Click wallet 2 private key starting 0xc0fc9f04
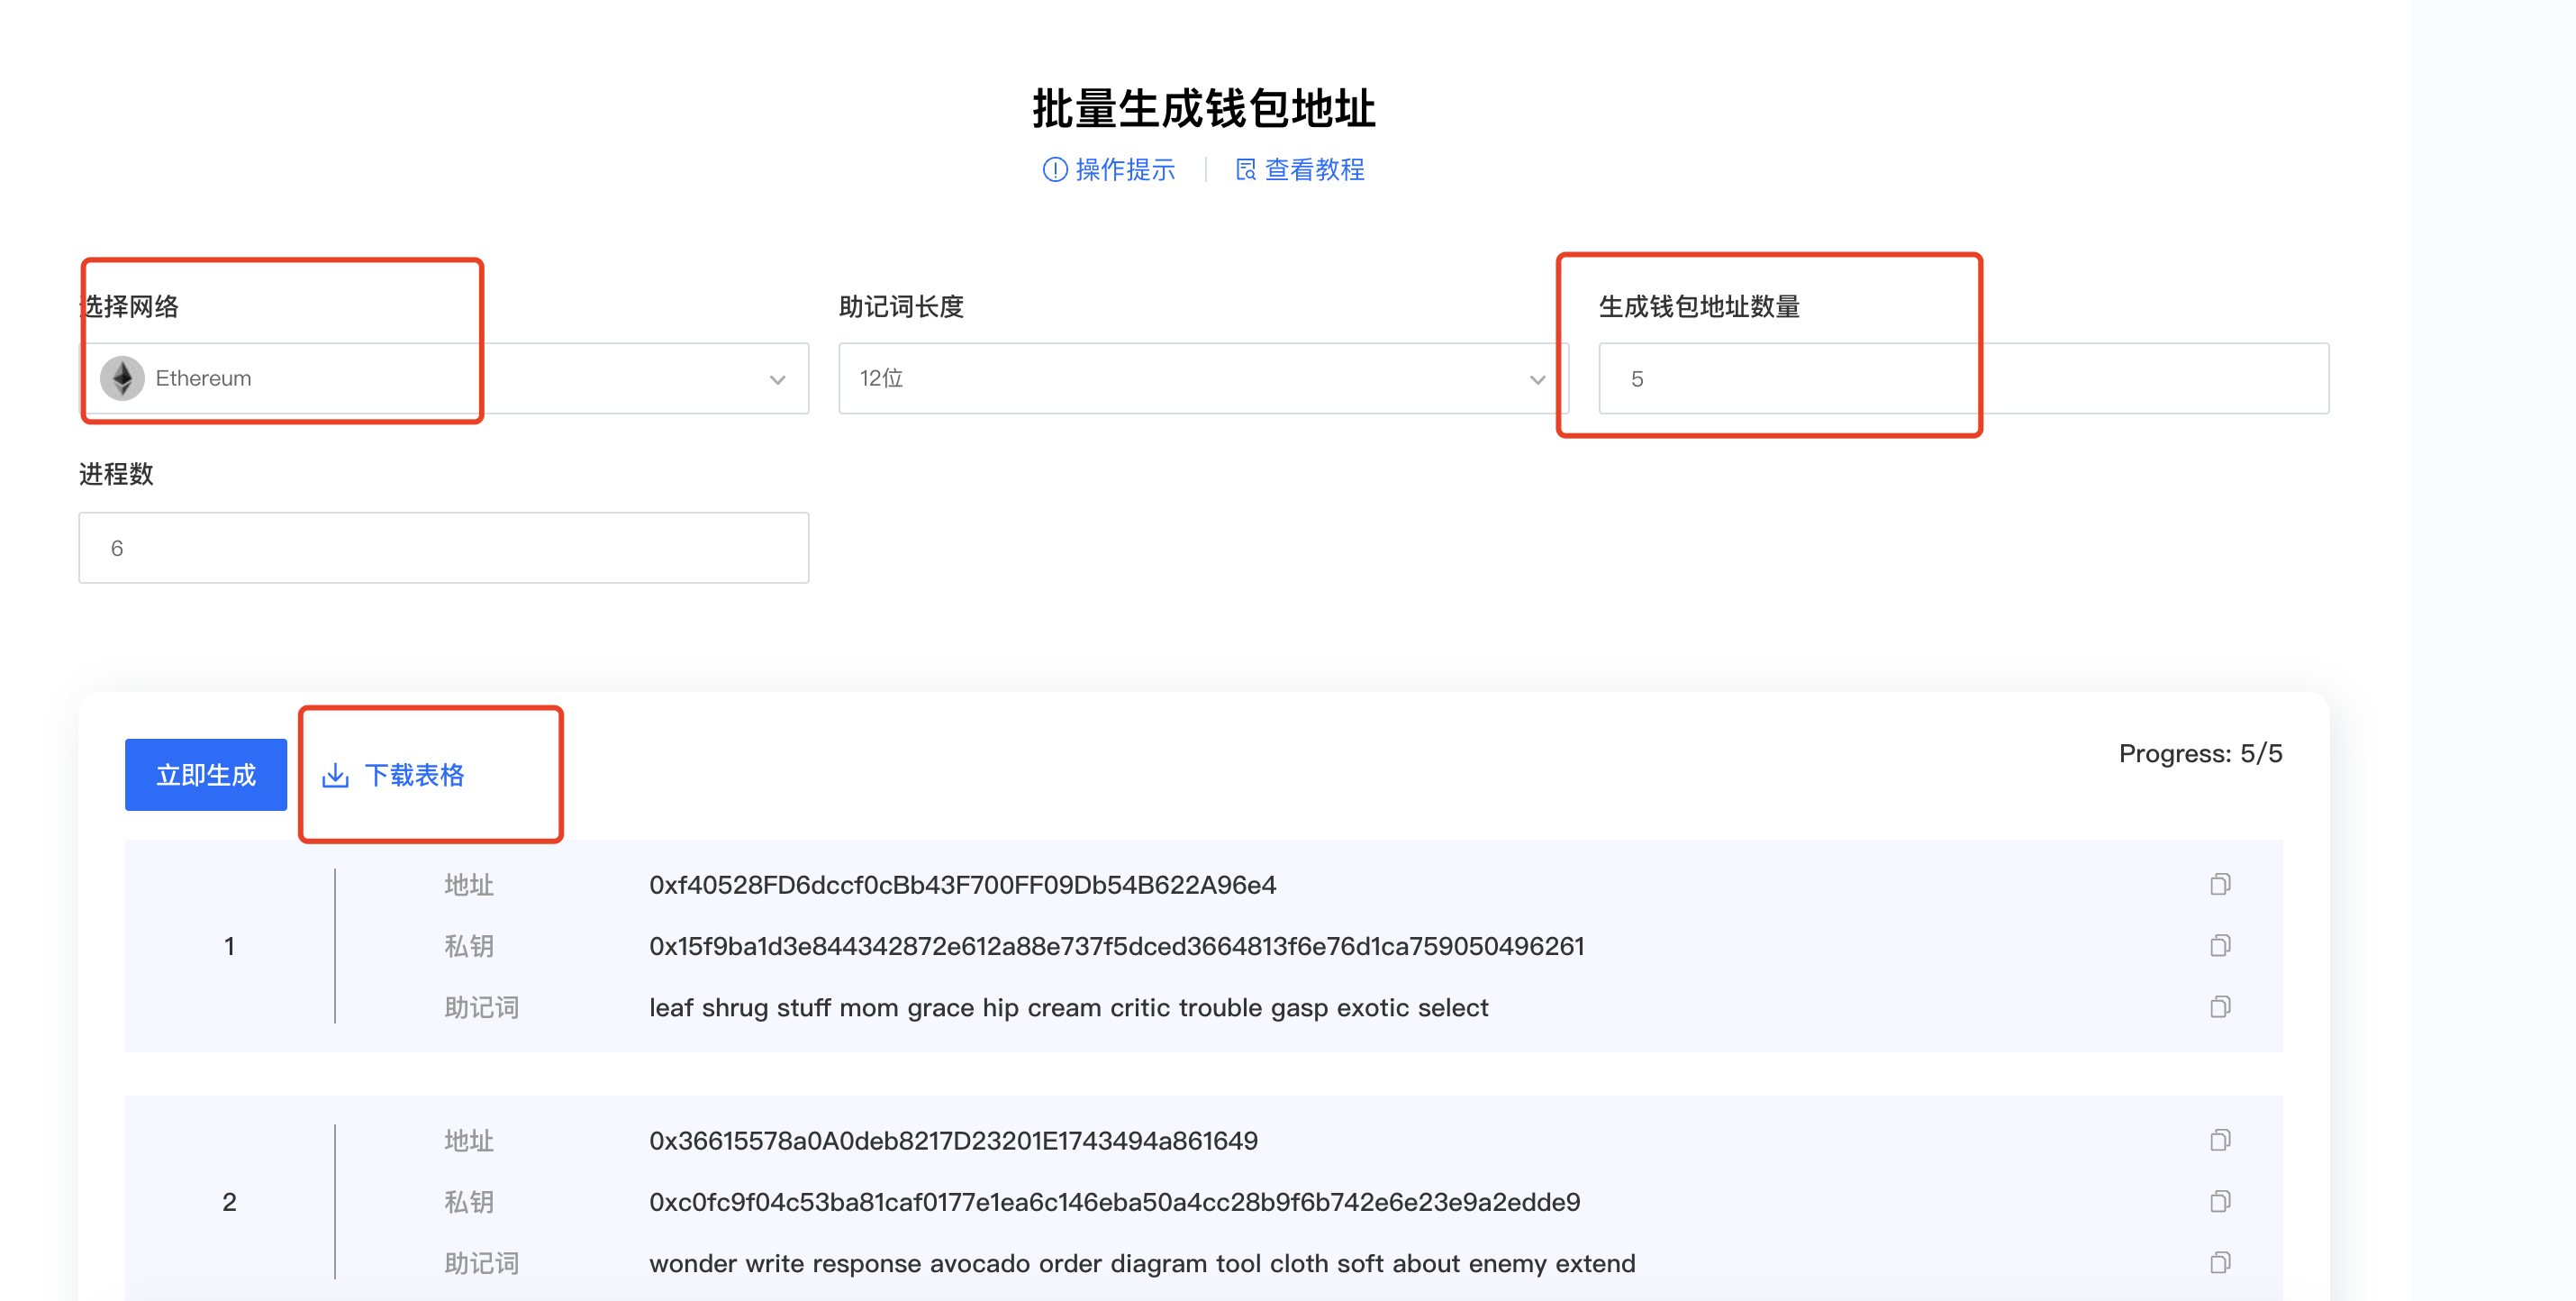 [1114, 1202]
